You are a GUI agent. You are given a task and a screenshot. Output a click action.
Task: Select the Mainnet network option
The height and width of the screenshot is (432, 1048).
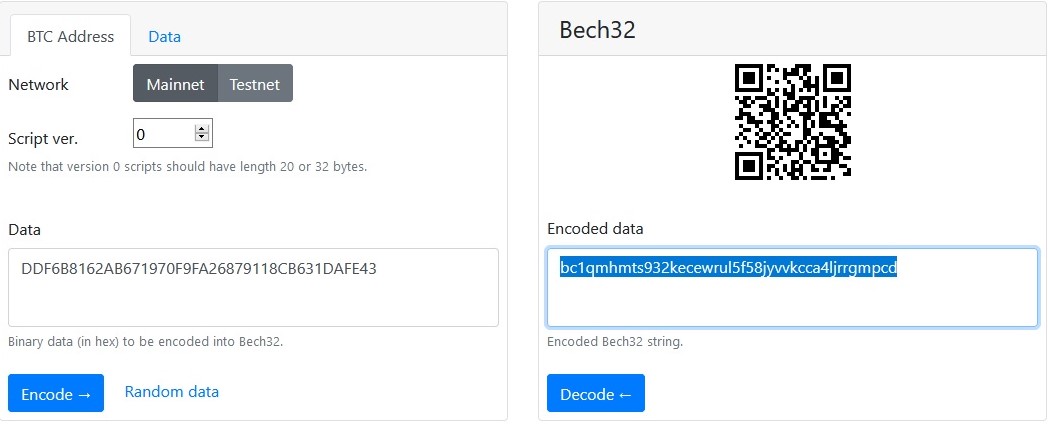click(x=176, y=84)
